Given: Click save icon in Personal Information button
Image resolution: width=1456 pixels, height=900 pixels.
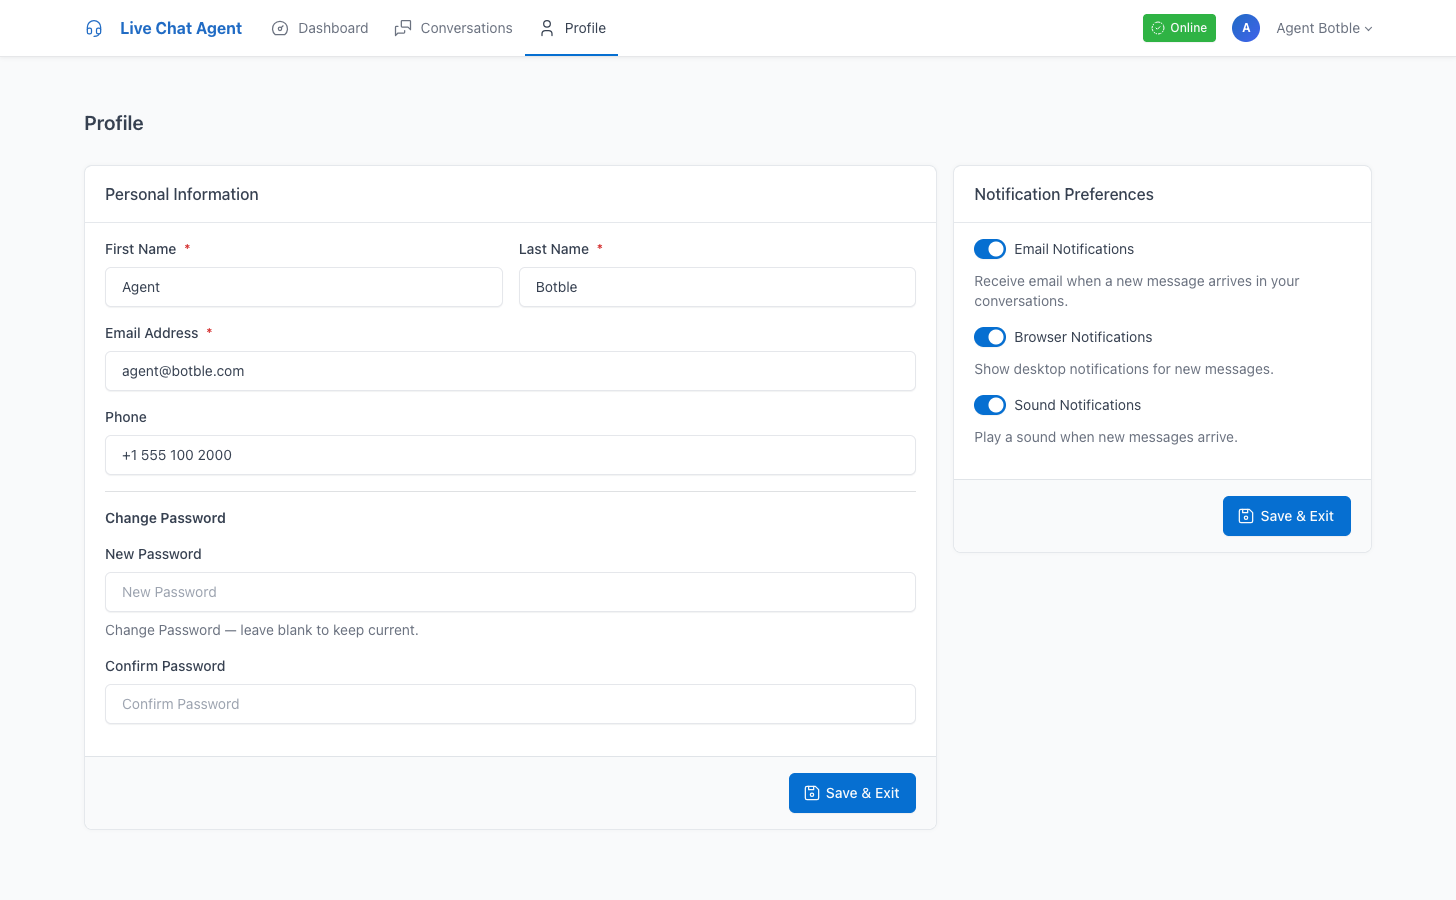Looking at the screenshot, I should pos(812,793).
